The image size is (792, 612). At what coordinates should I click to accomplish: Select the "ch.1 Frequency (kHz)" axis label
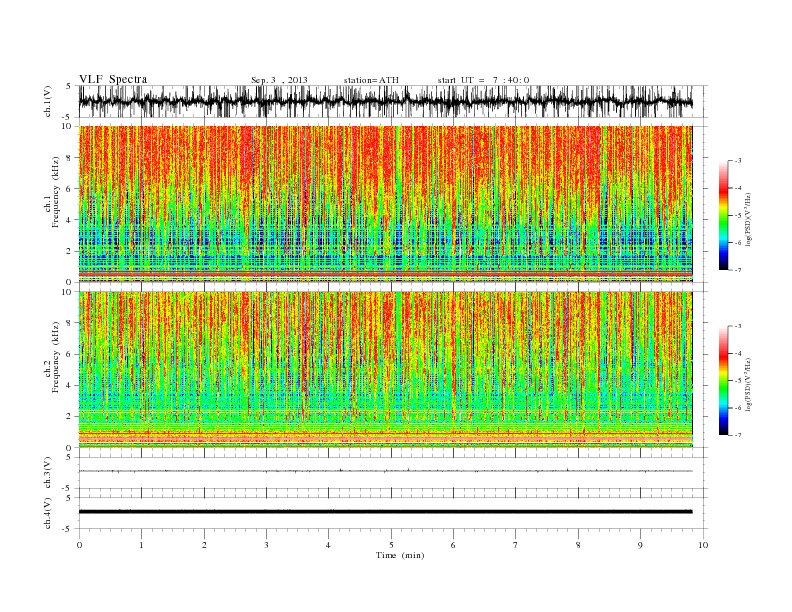pyautogui.click(x=52, y=192)
